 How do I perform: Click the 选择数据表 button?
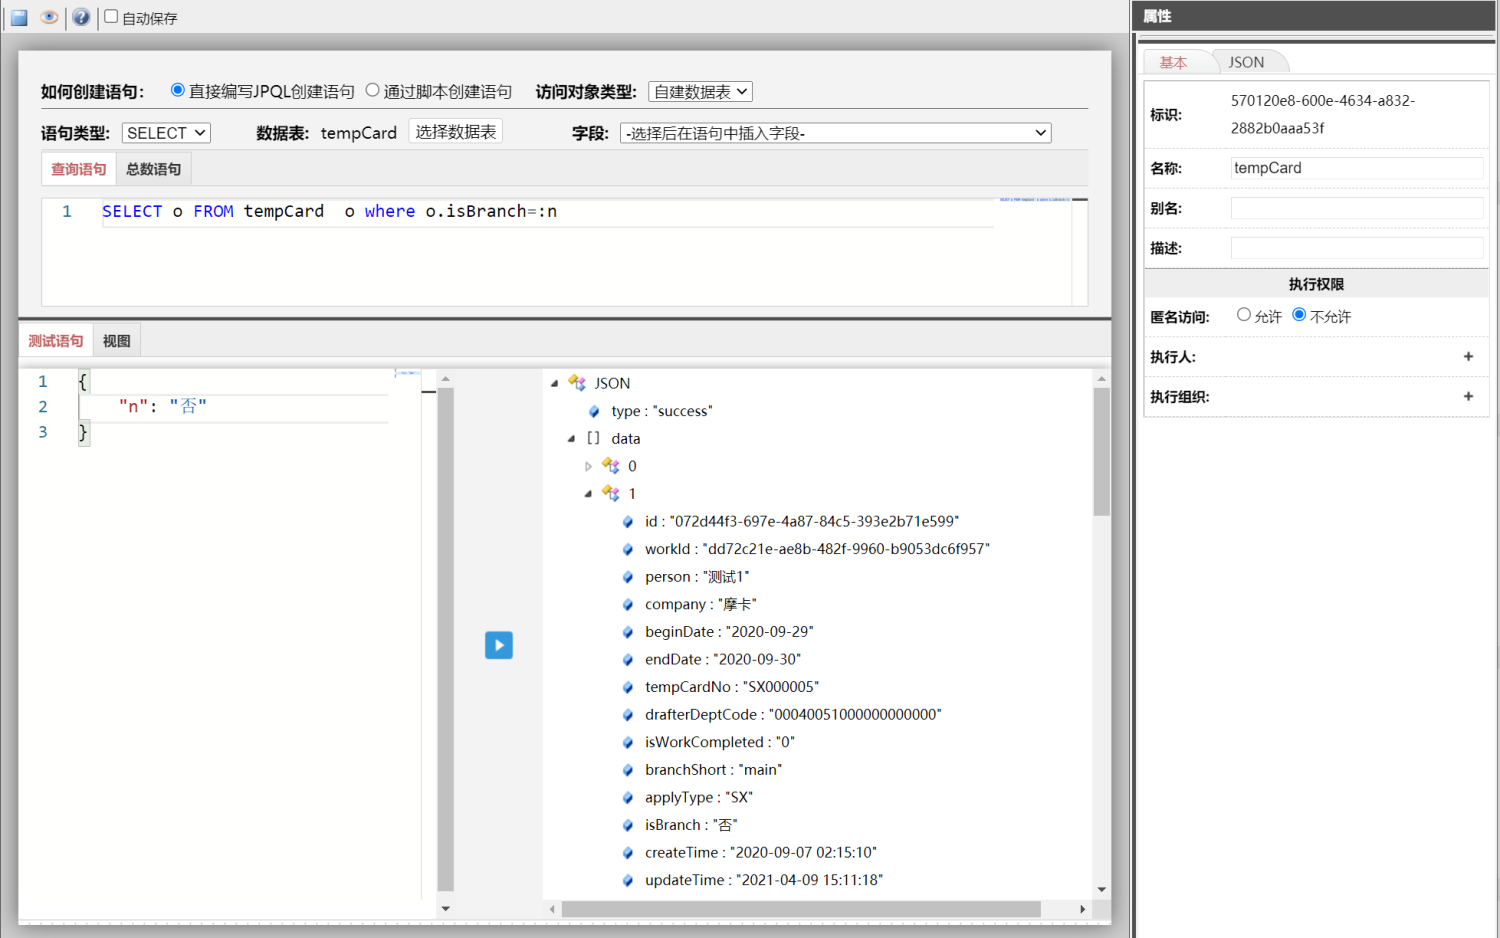tap(455, 132)
